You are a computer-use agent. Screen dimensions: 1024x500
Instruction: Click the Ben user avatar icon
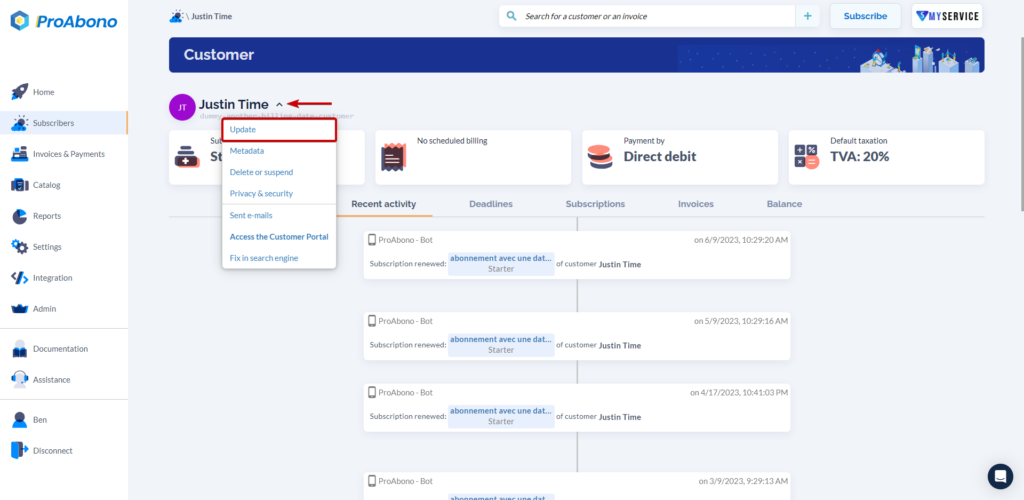click(20, 420)
